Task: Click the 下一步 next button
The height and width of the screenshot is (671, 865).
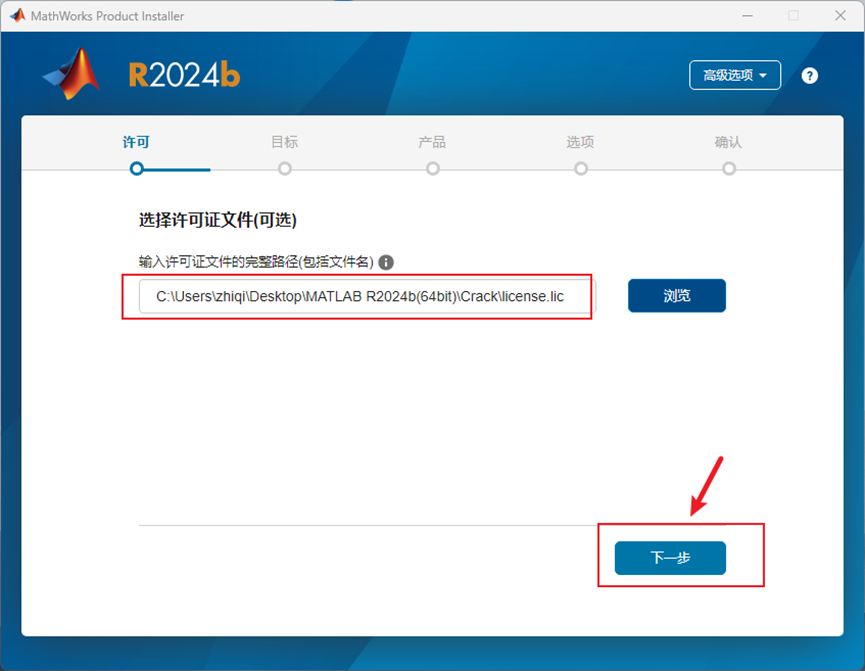Action: [x=670, y=558]
